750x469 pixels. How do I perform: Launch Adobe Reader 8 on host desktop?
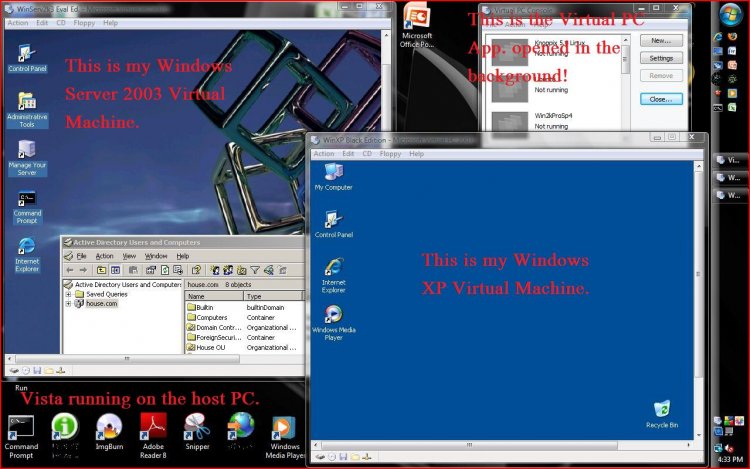pyautogui.click(x=153, y=436)
